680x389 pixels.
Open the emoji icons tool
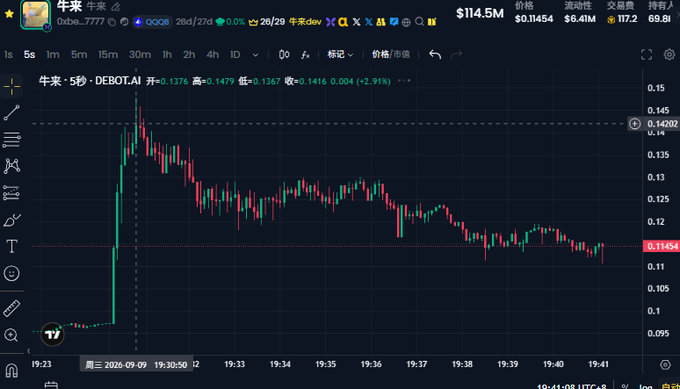click(x=12, y=273)
